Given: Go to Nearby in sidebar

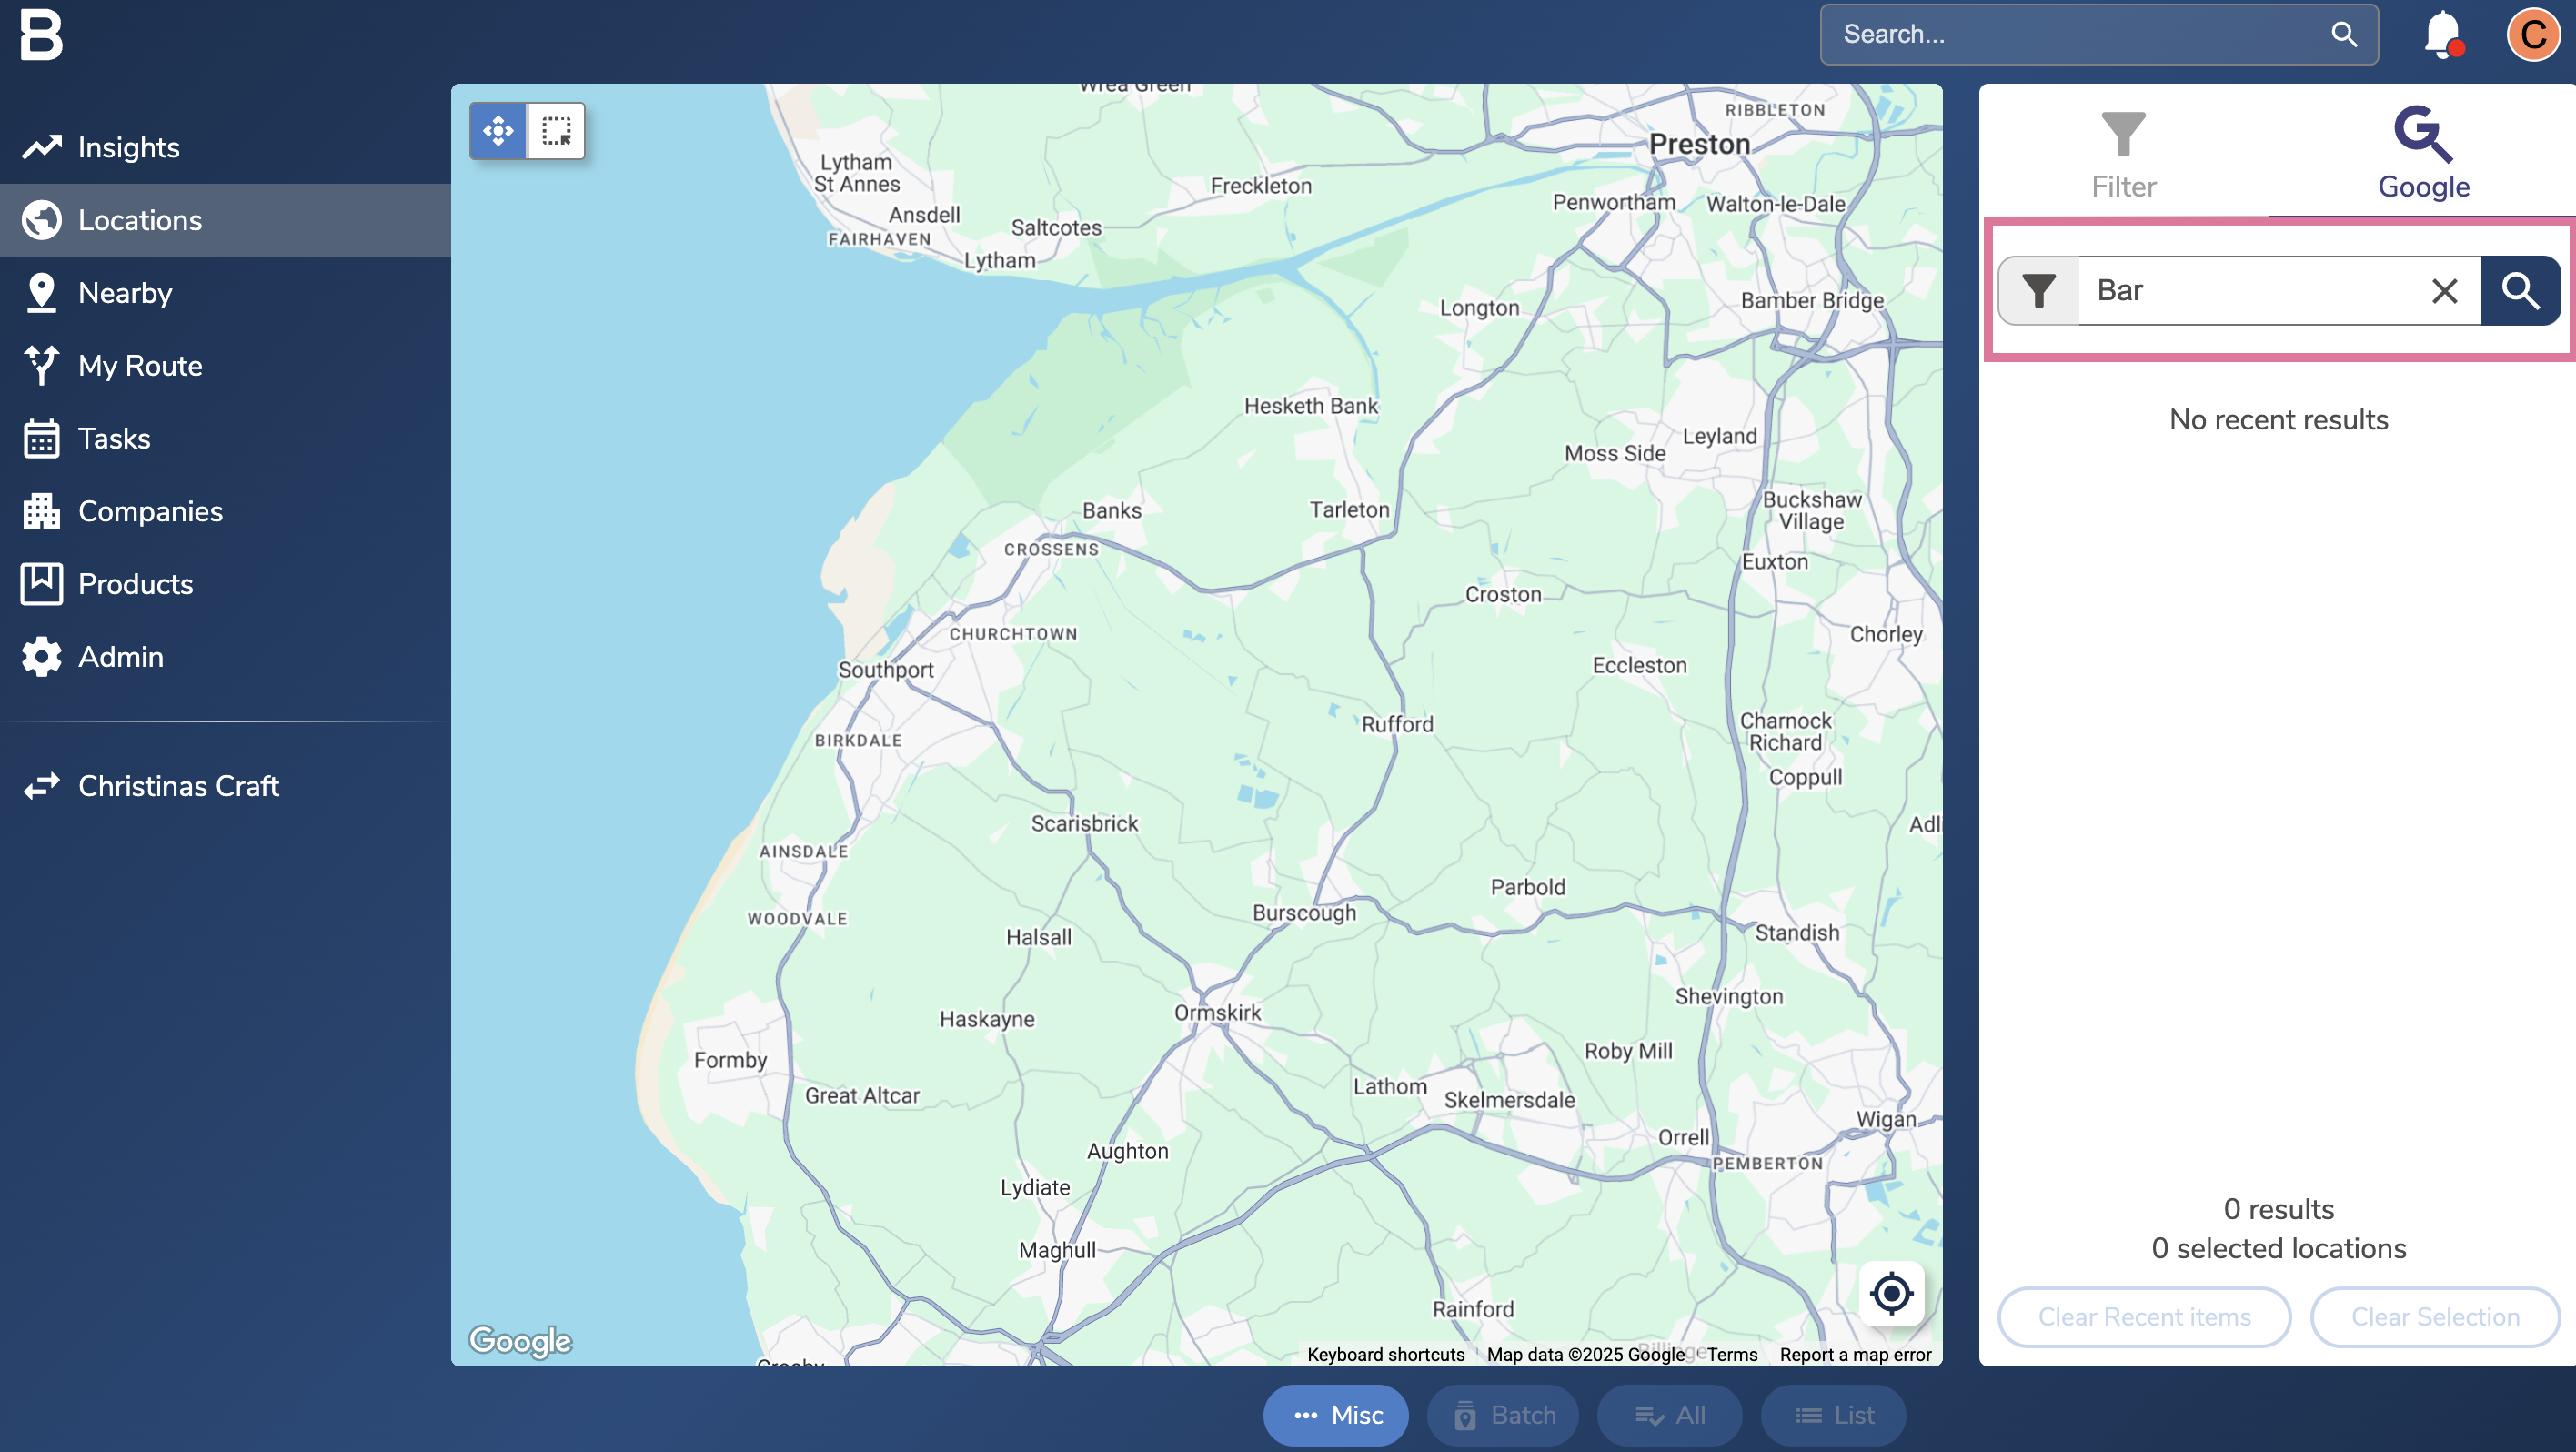Looking at the screenshot, I should click(x=125, y=293).
